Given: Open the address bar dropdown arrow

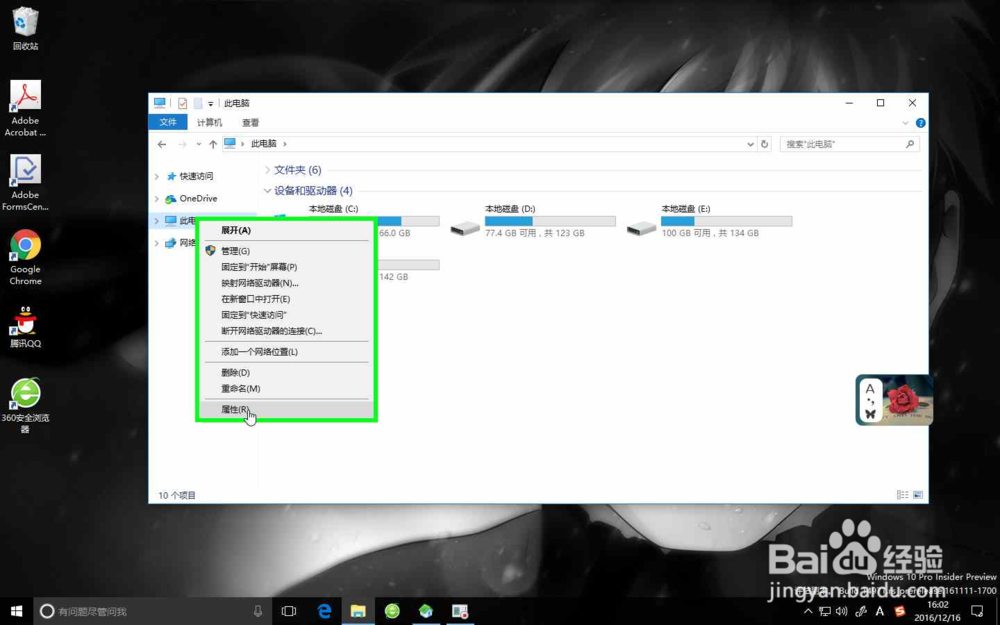Looking at the screenshot, I should [x=750, y=143].
